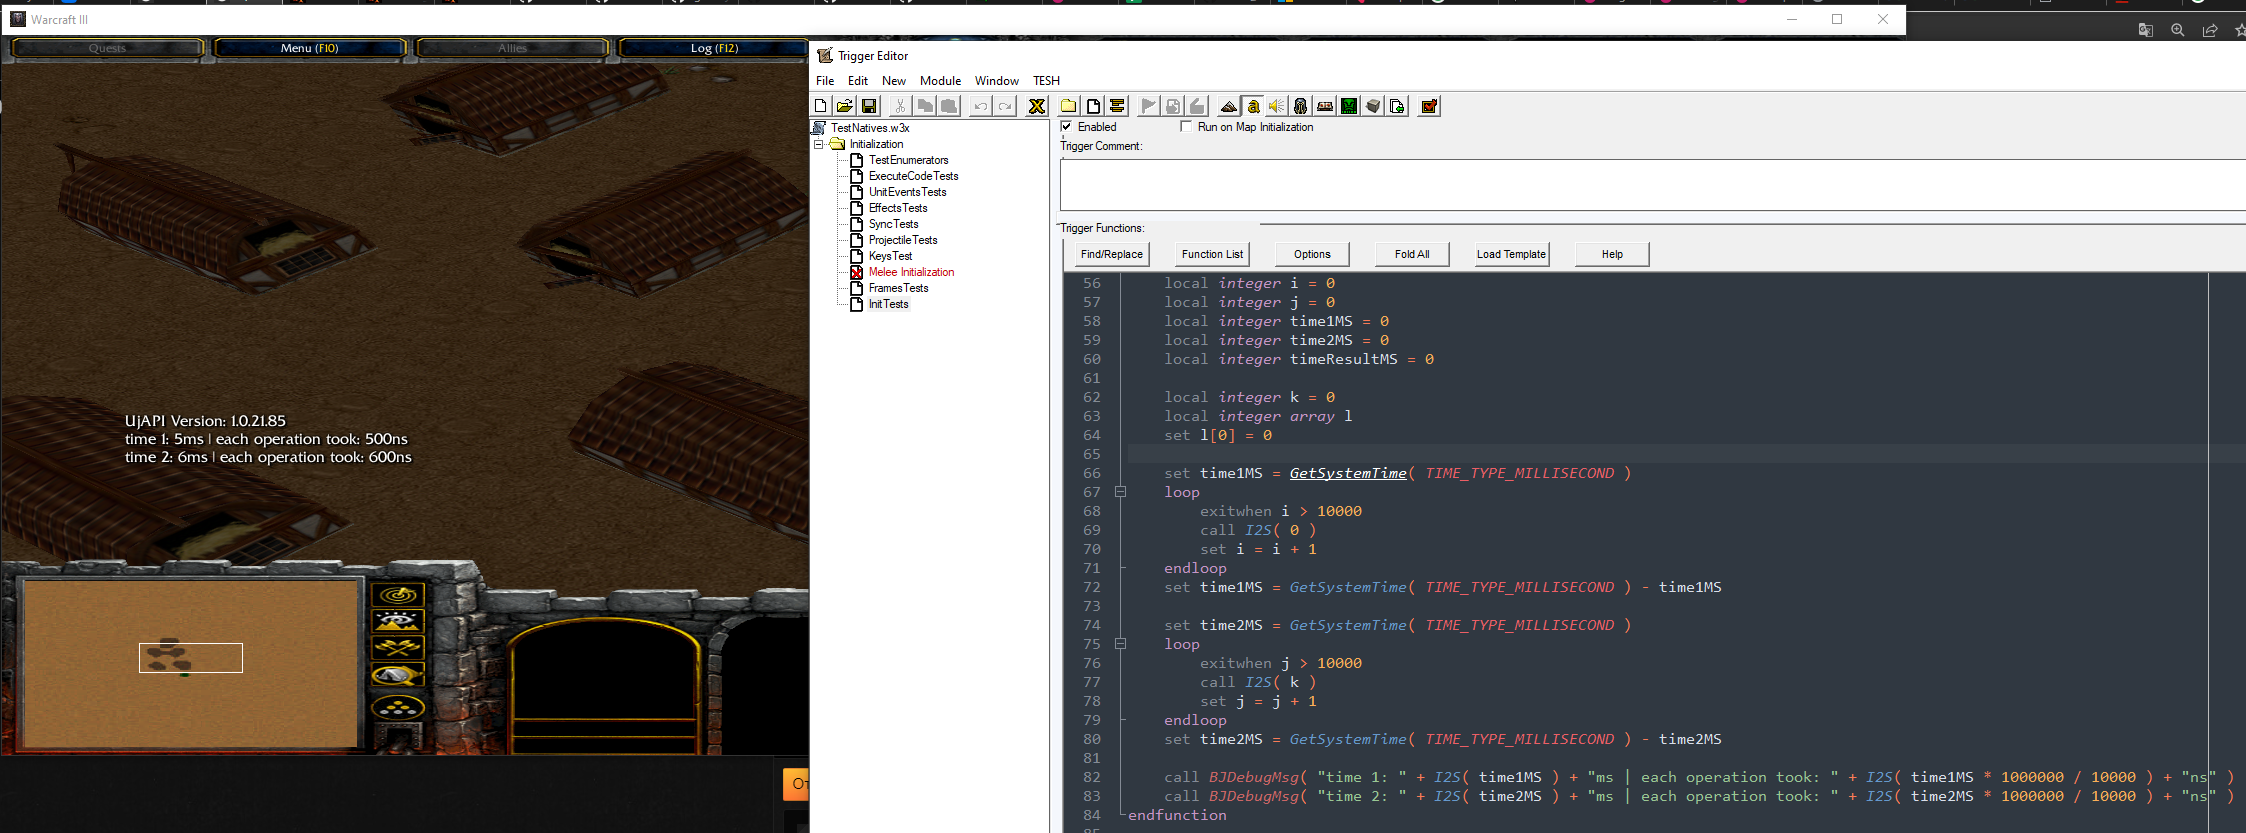This screenshot has width=2246, height=833.
Task: Select the ExecuteCodeTests trigger
Action: tap(913, 176)
